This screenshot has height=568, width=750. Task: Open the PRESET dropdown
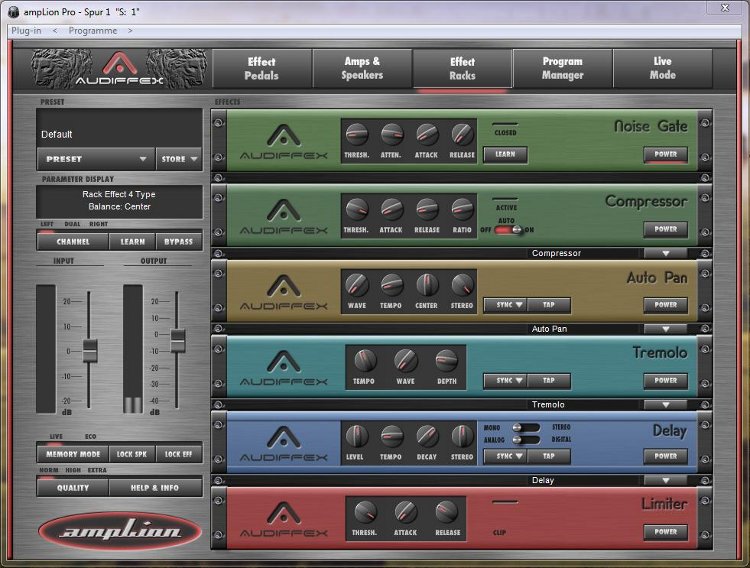(x=96, y=159)
